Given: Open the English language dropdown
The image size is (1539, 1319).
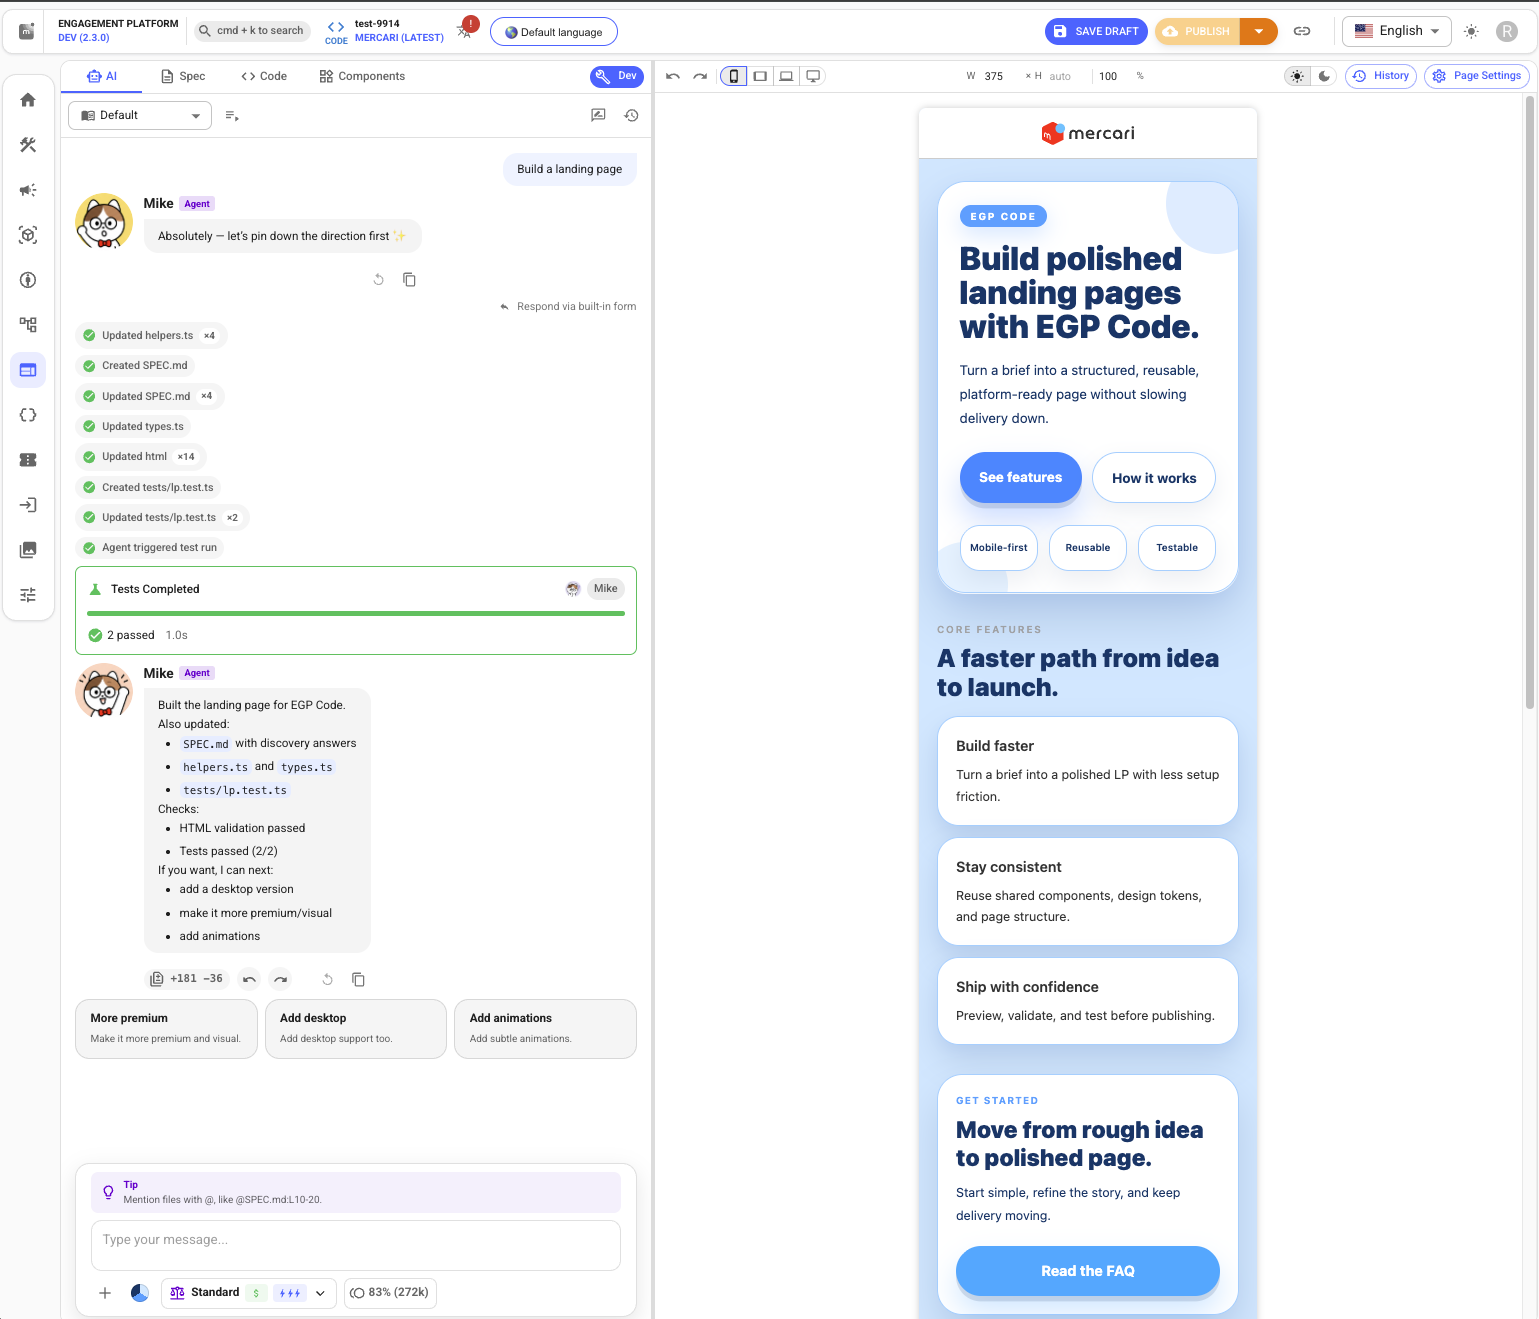Looking at the screenshot, I should [x=1397, y=31].
